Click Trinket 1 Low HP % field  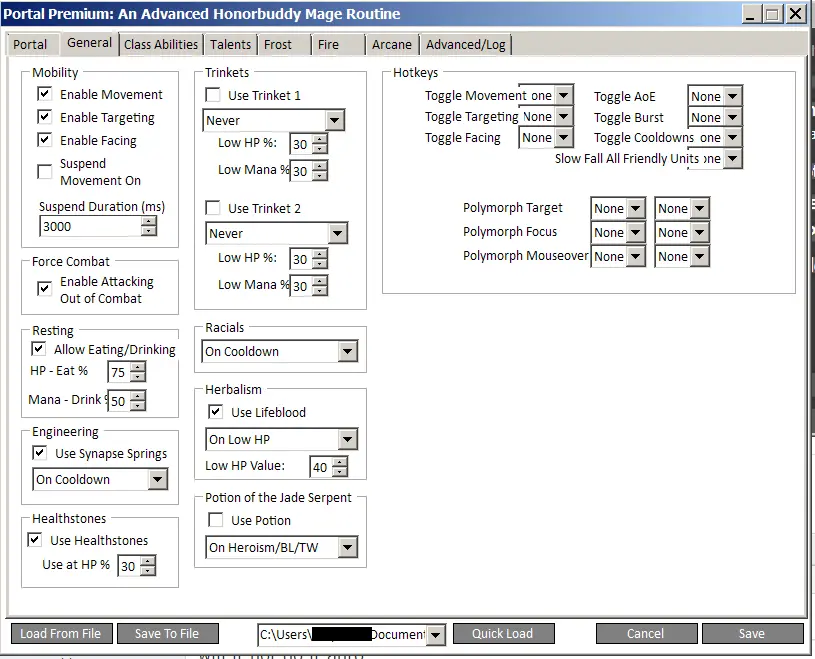click(301, 144)
